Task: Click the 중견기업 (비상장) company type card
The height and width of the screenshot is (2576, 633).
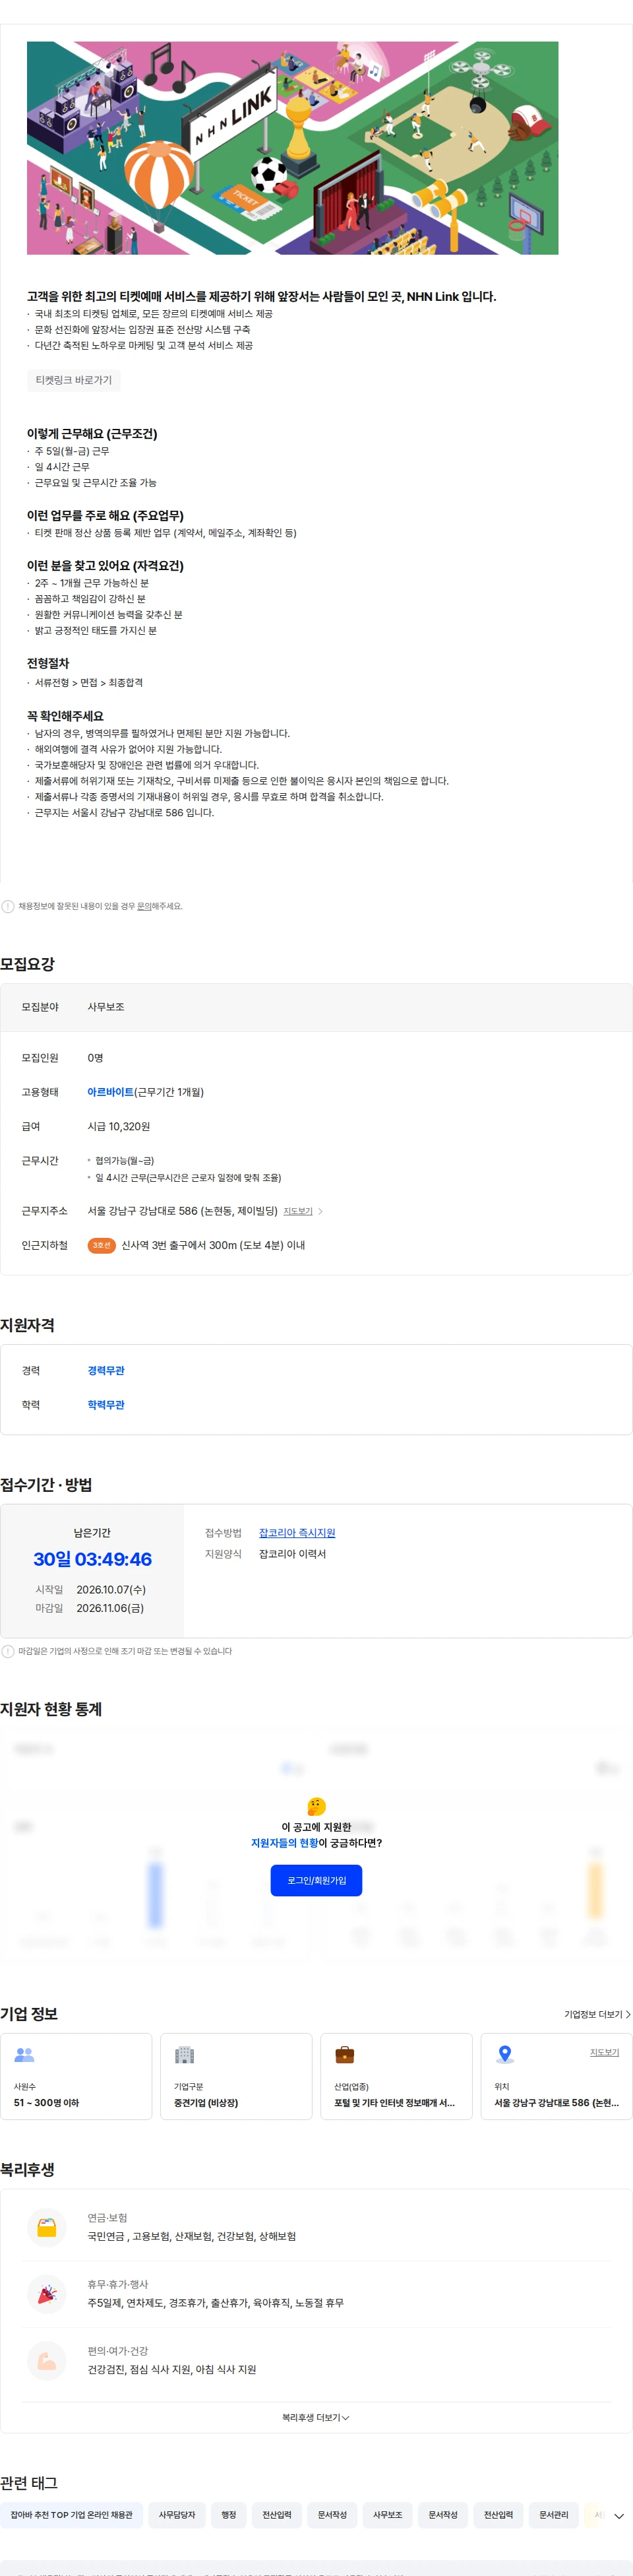Action: tap(236, 2076)
